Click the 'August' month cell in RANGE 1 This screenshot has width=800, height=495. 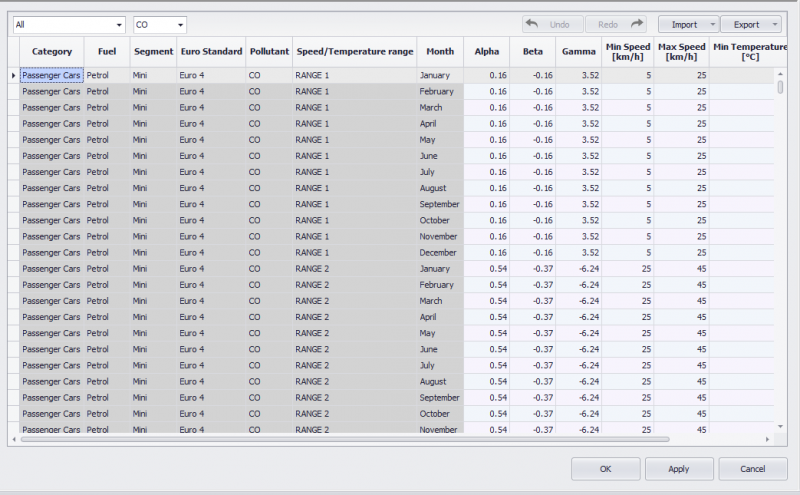click(x=440, y=188)
